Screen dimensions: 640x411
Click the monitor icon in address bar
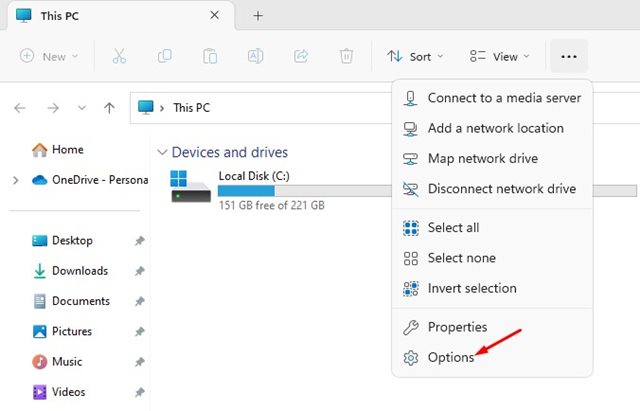coord(146,107)
